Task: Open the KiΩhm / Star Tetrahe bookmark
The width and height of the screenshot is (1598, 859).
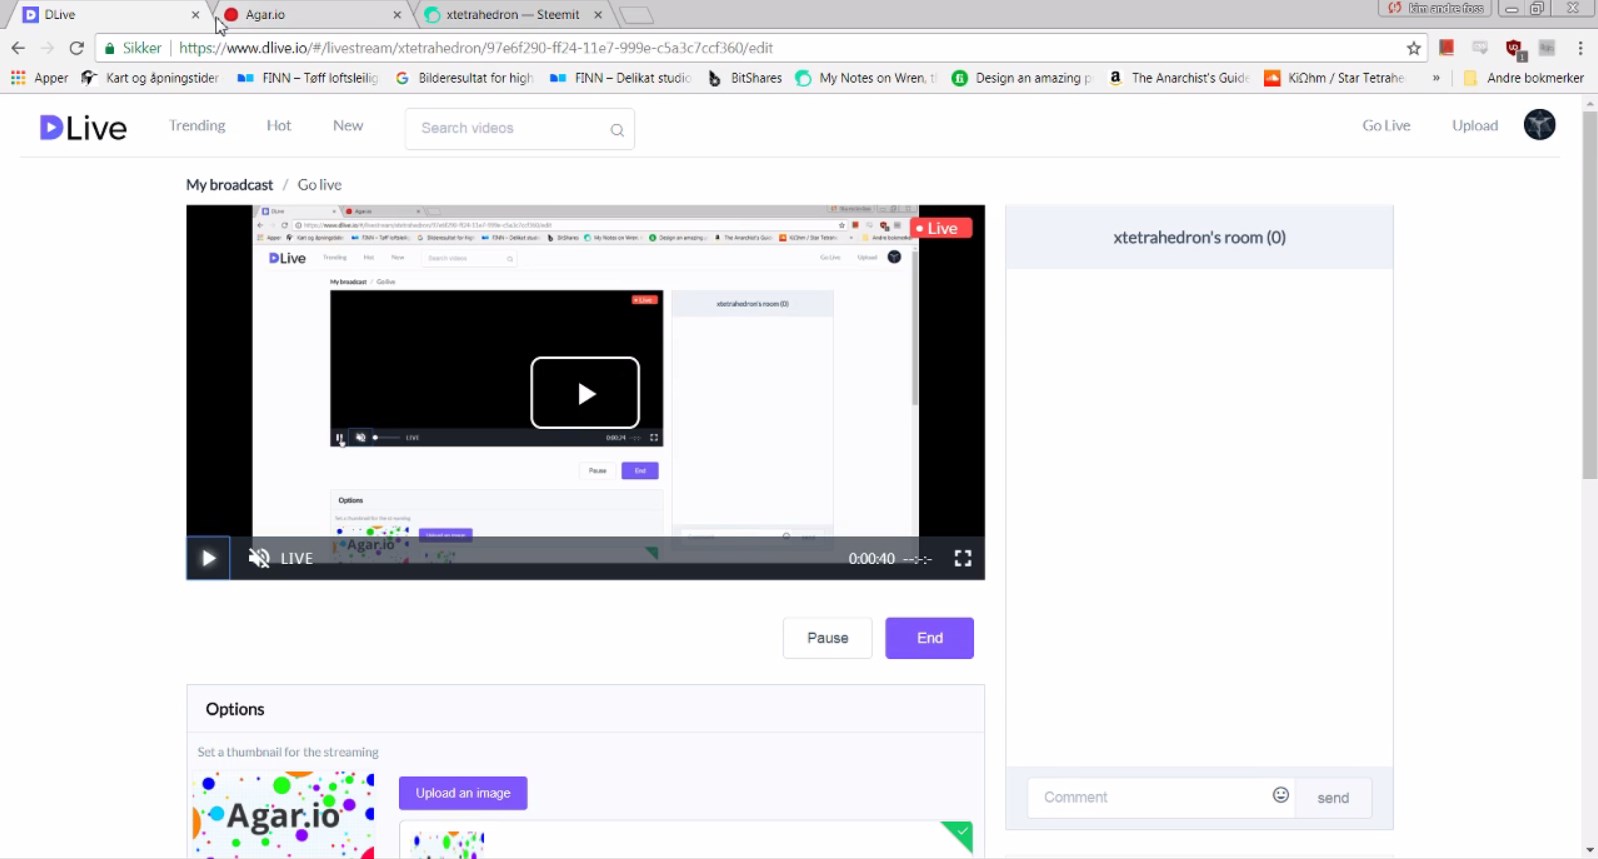Action: [1335, 77]
